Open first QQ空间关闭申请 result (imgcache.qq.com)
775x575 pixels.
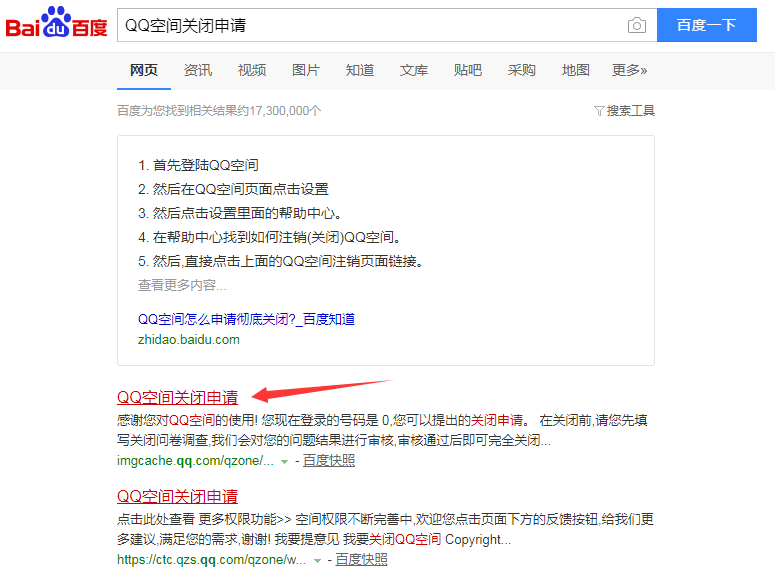(177, 398)
